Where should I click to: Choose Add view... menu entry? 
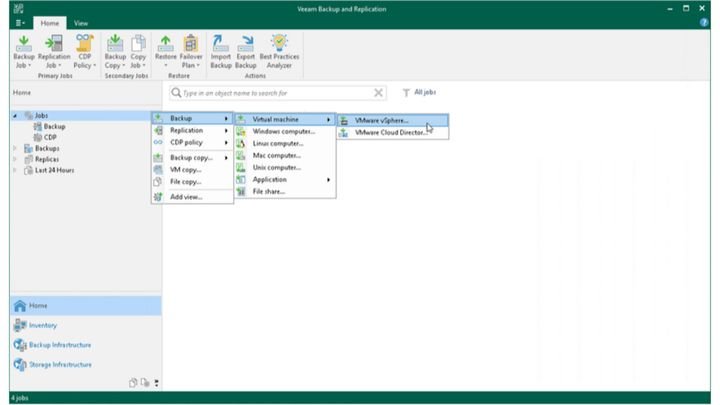click(x=192, y=197)
